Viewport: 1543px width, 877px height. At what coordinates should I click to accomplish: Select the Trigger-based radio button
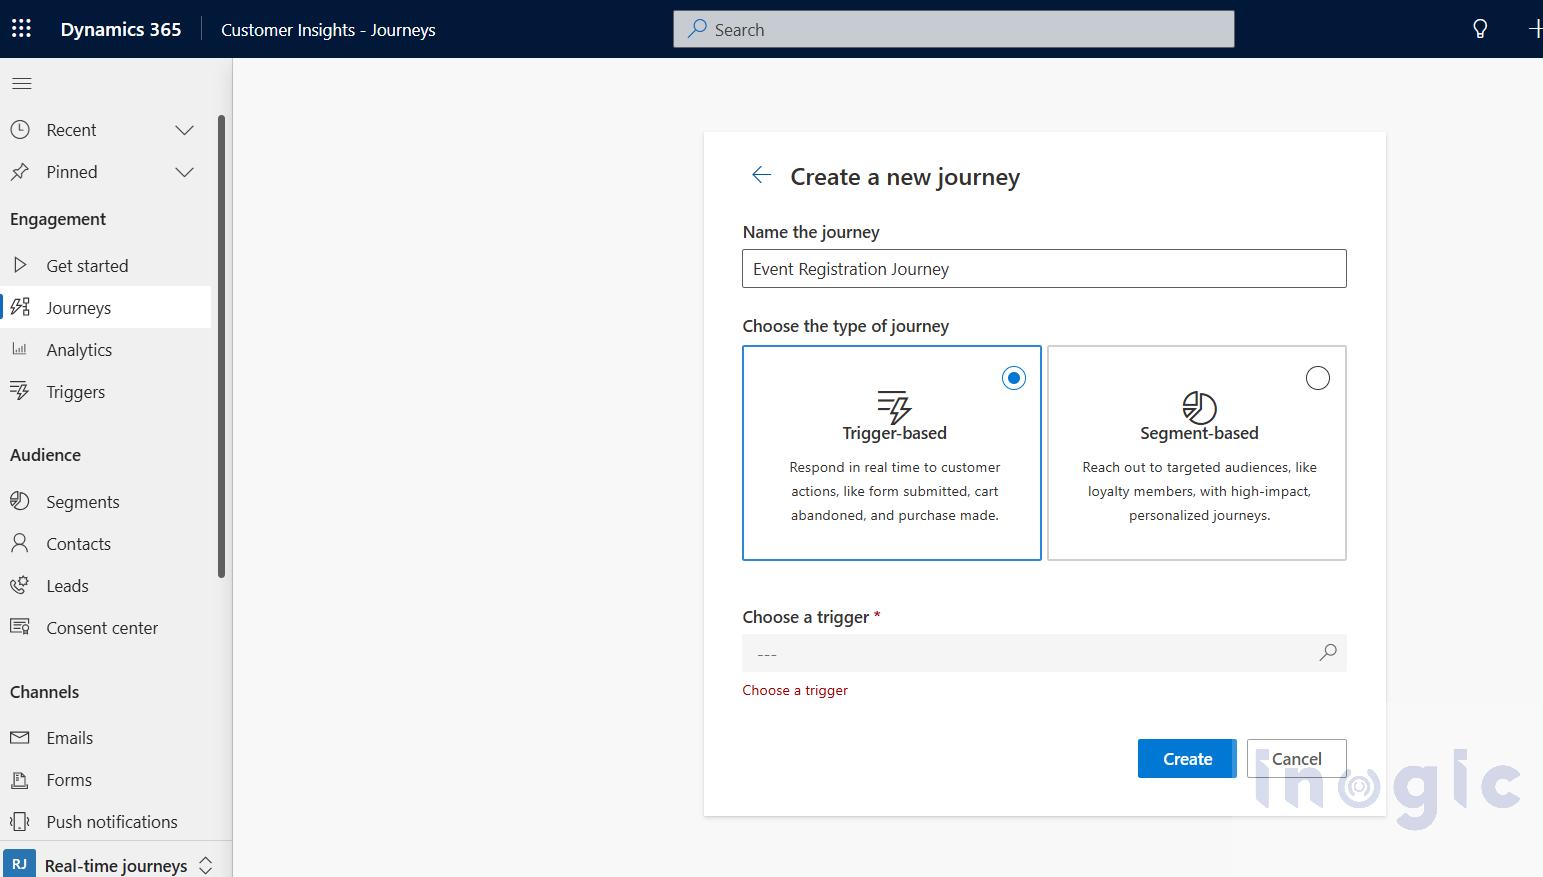point(1014,378)
